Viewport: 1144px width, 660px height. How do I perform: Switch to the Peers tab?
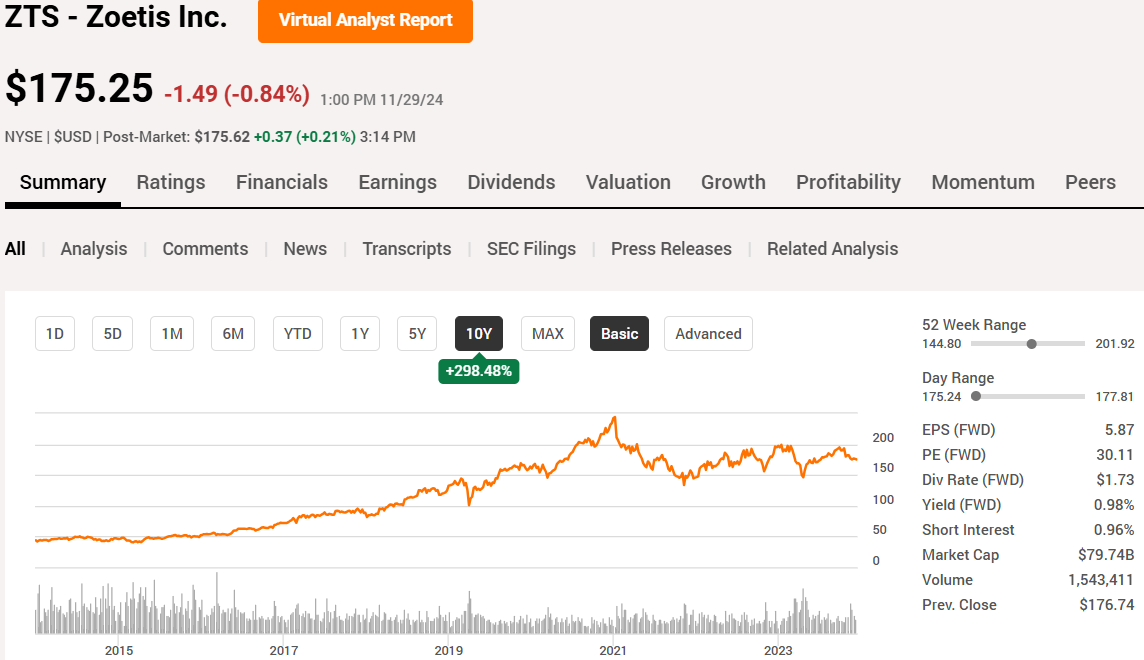click(x=1090, y=182)
